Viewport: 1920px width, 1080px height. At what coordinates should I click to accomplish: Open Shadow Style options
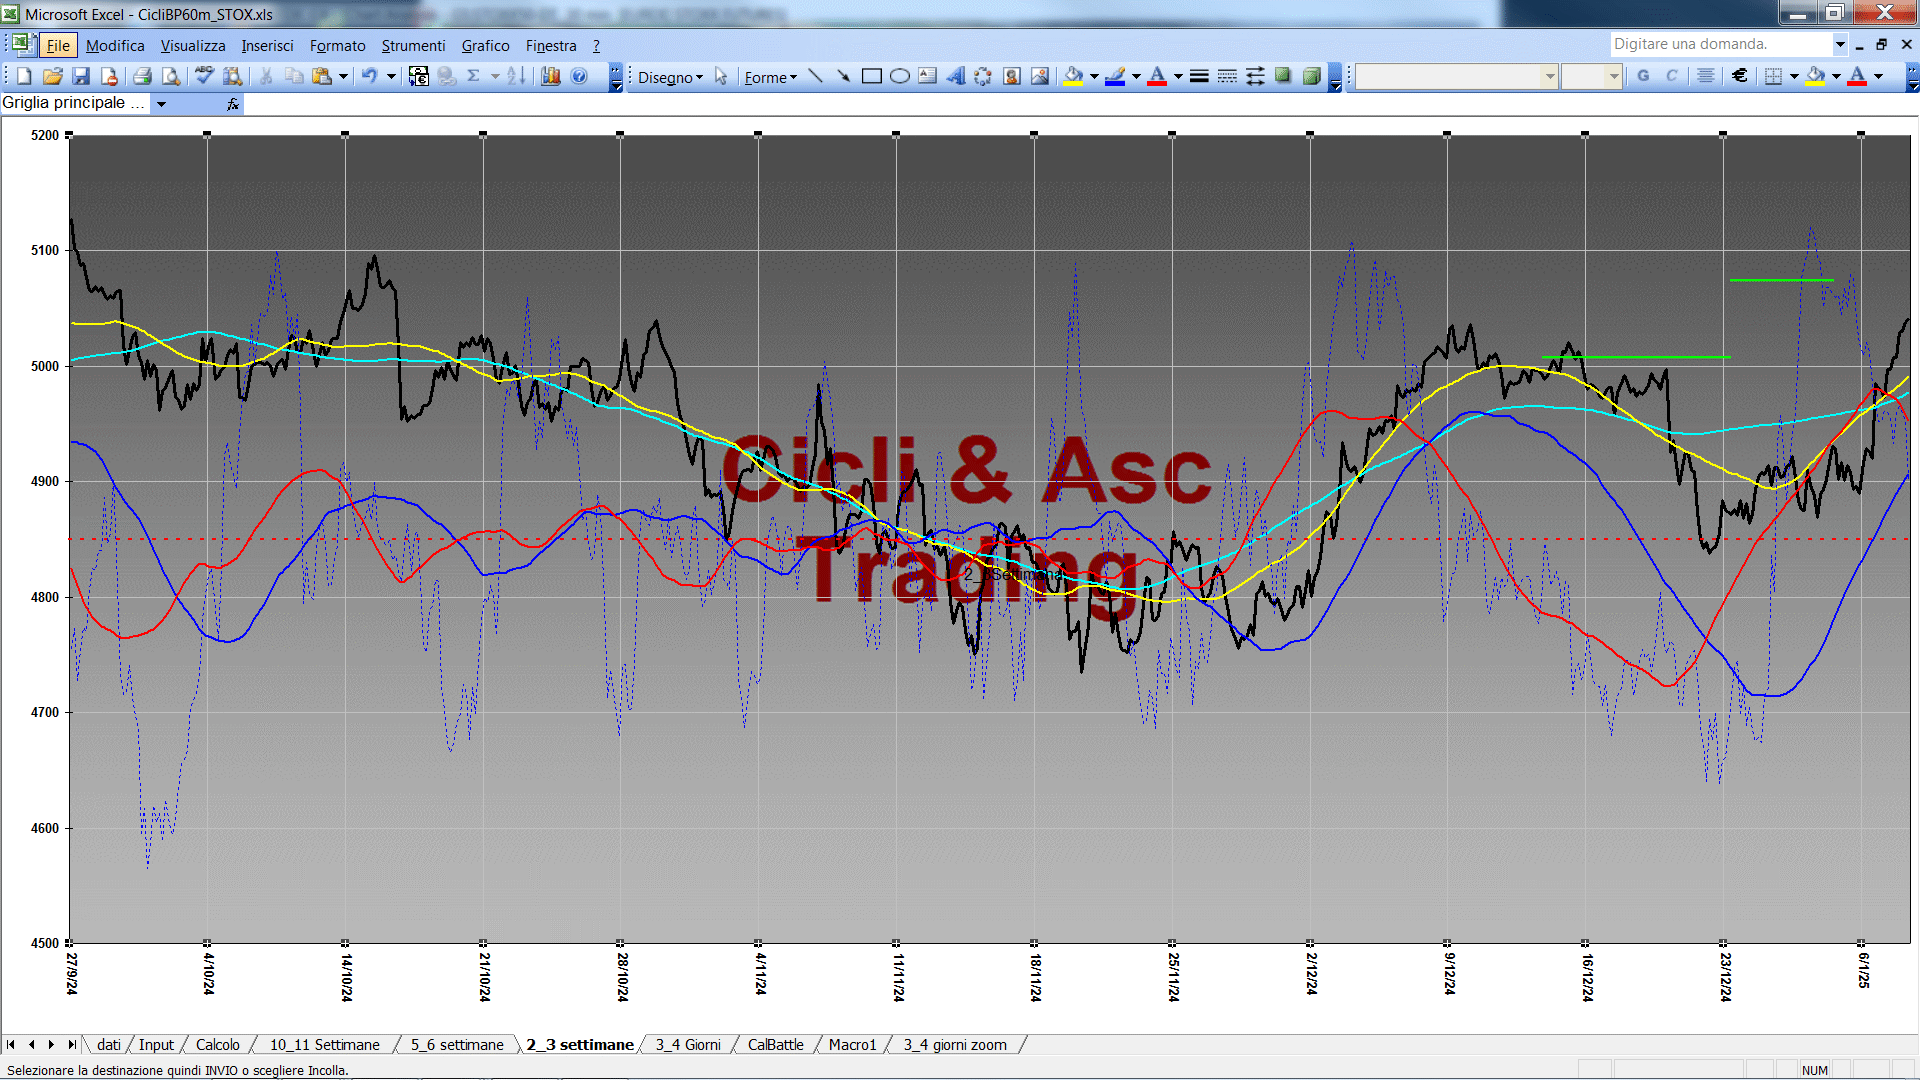click(x=1283, y=76)
